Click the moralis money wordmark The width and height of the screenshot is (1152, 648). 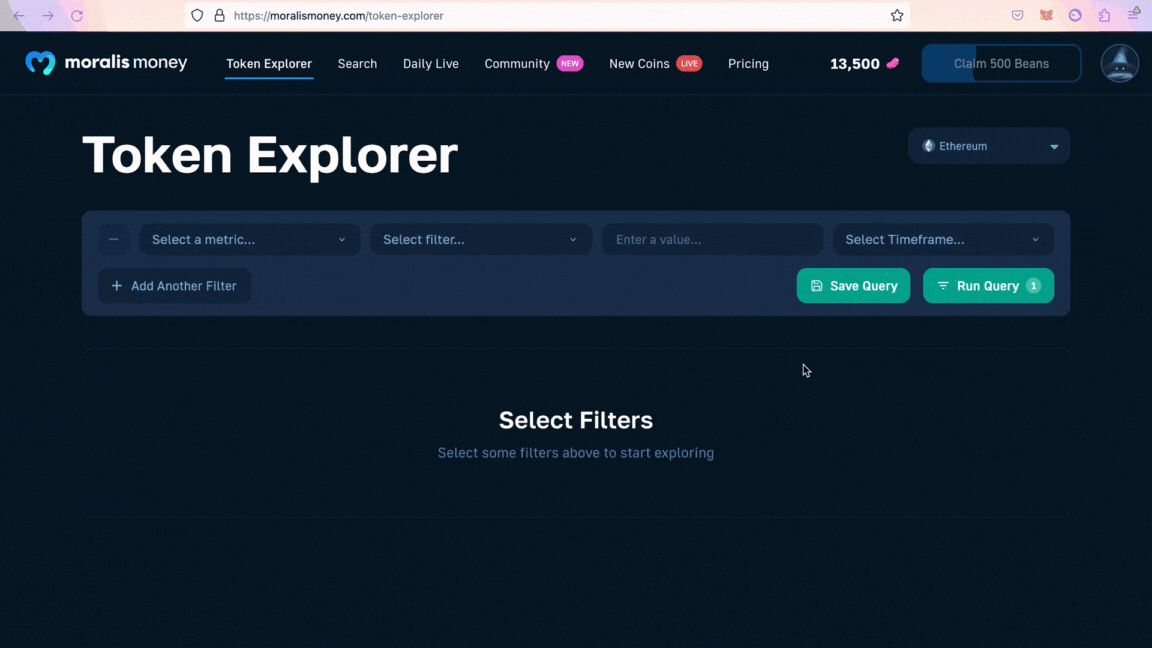click(x=126, y=63)
